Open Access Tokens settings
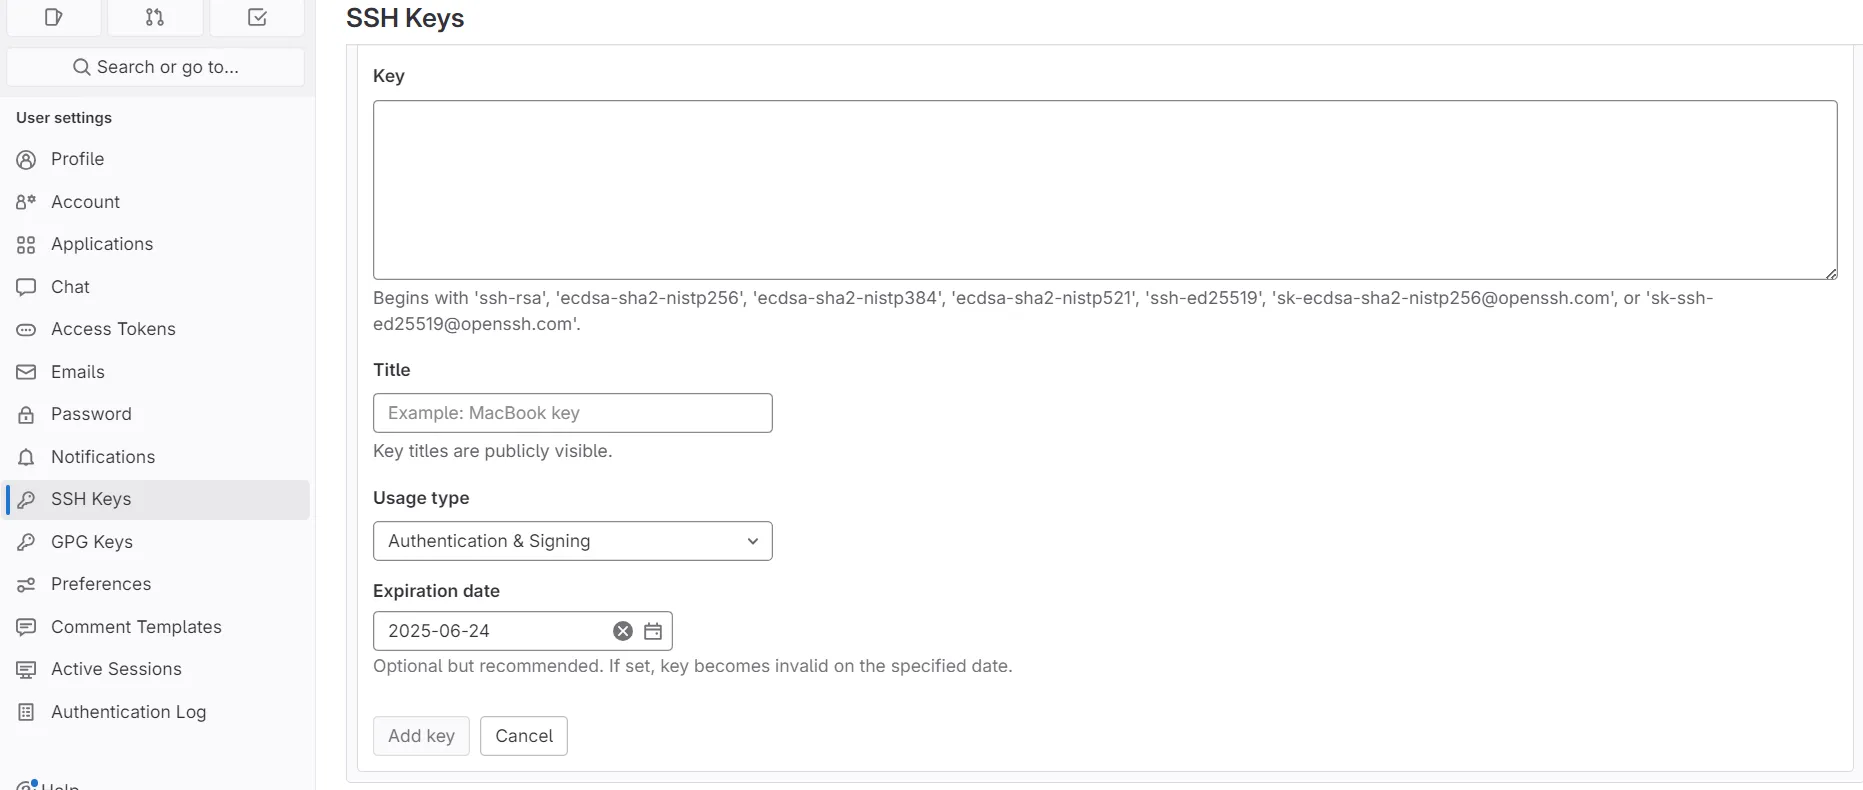 [x=113, y=329]
